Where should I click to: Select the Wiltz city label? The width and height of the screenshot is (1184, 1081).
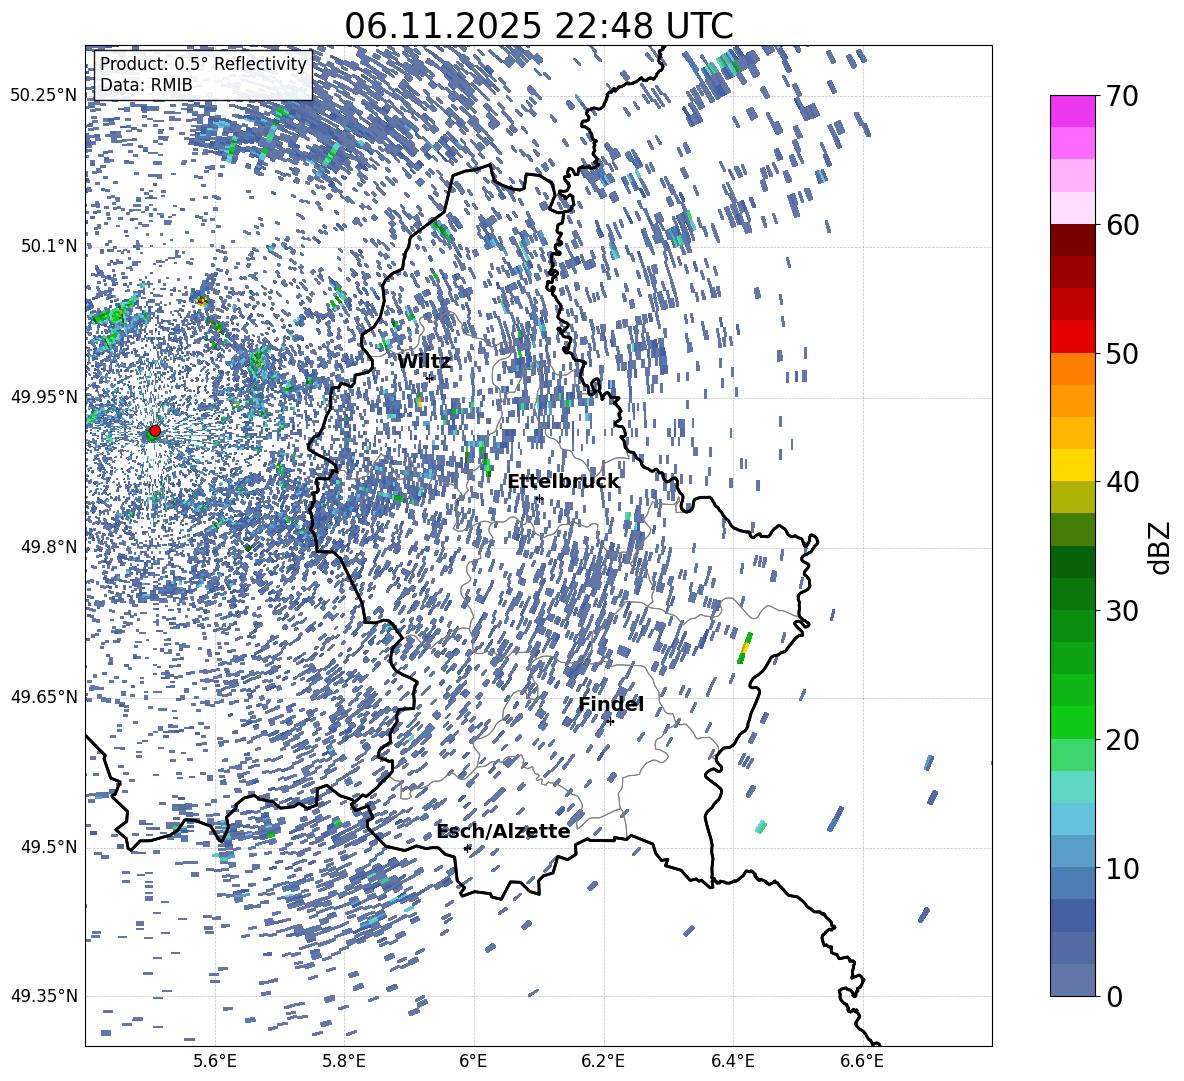(424, 362)
